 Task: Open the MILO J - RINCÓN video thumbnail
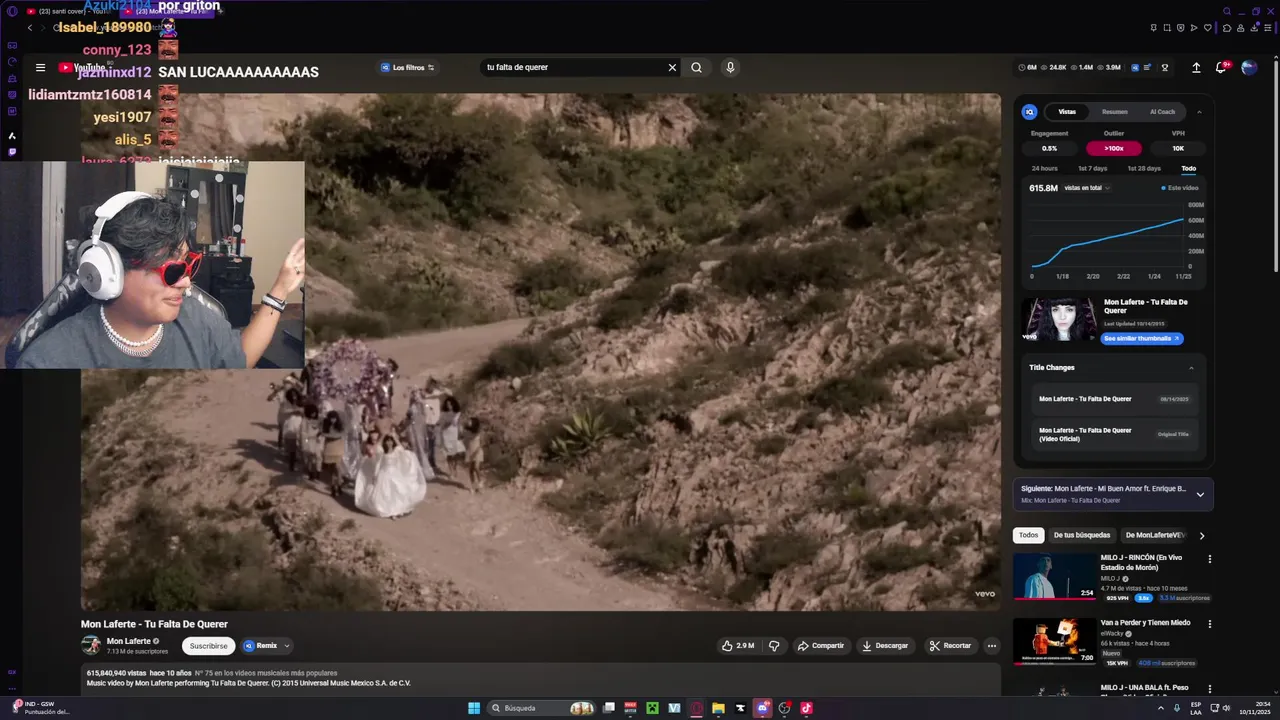1055,576
